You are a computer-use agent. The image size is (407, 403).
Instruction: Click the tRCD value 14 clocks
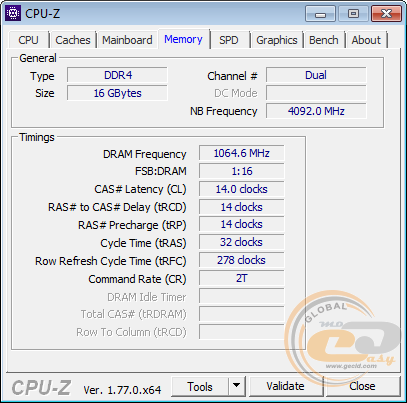(242, 207)
